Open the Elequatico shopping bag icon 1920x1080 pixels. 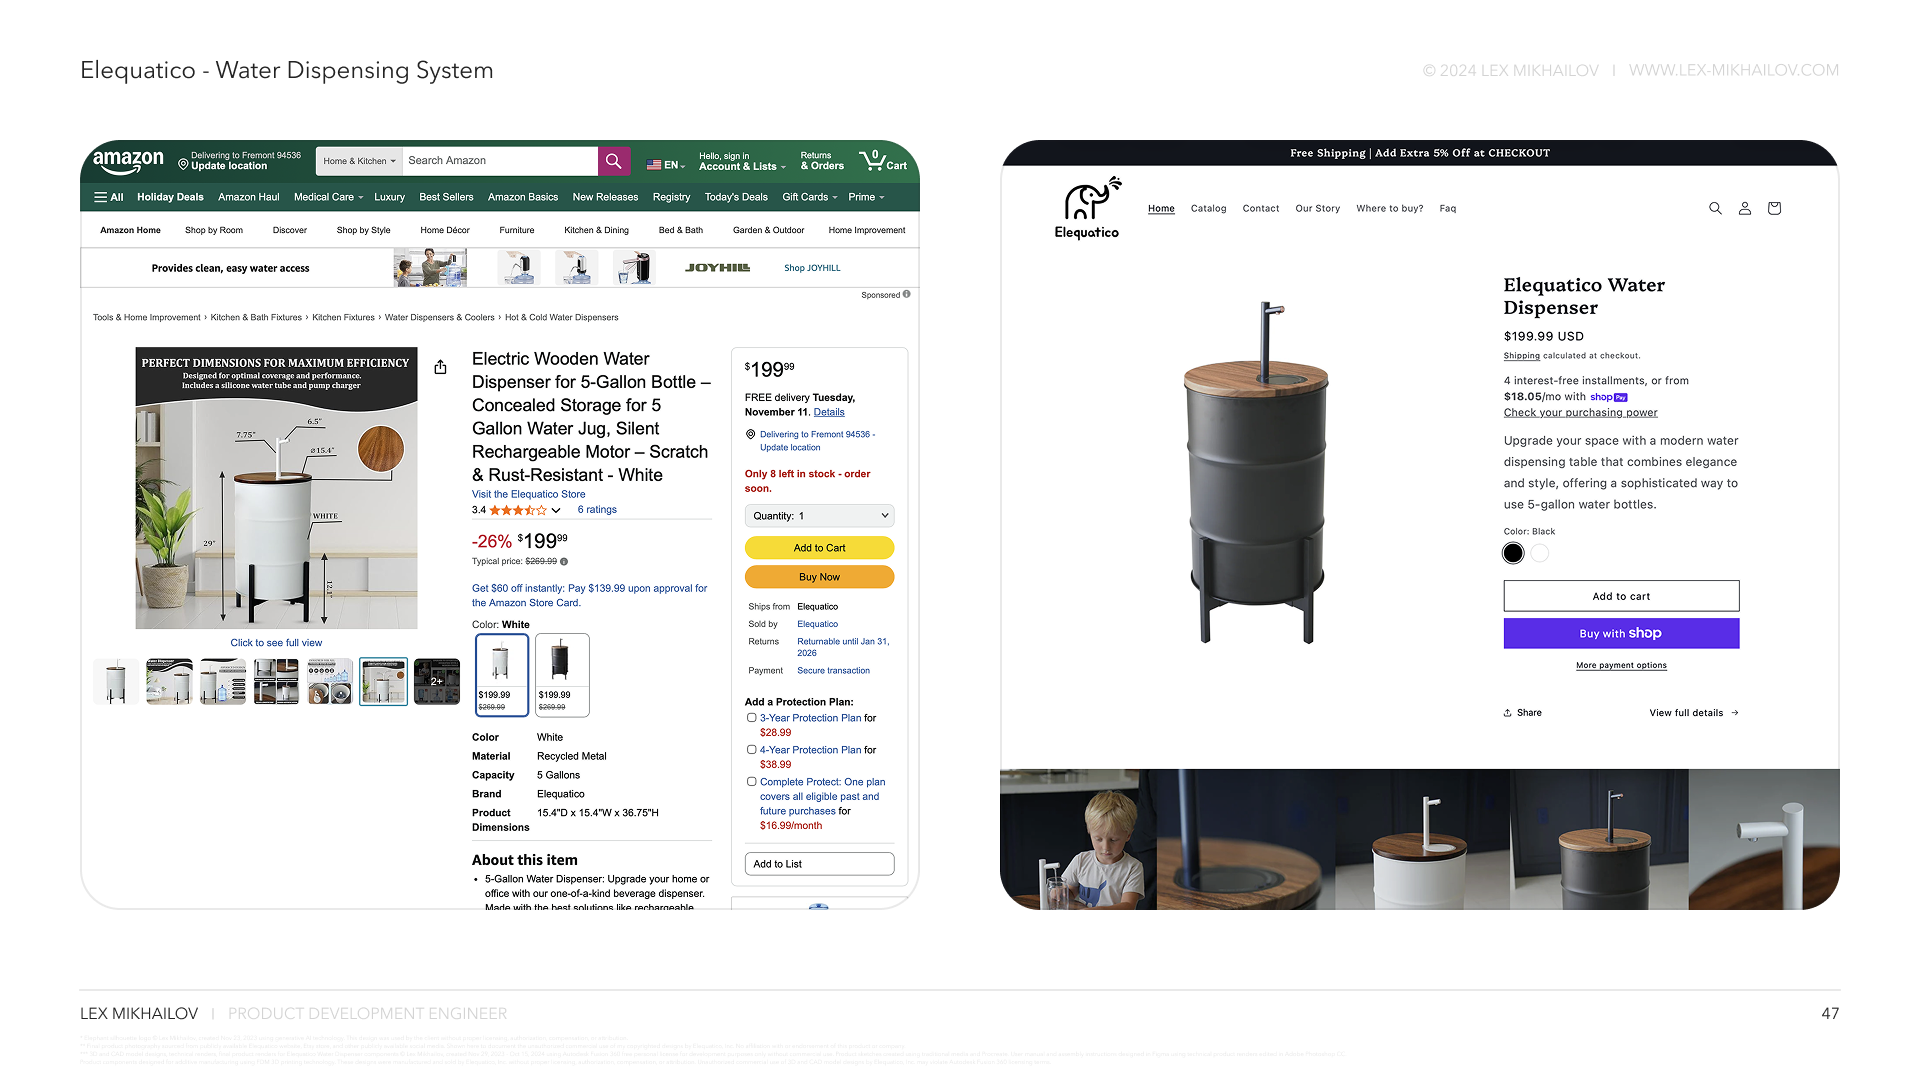tap(1774, 208)
